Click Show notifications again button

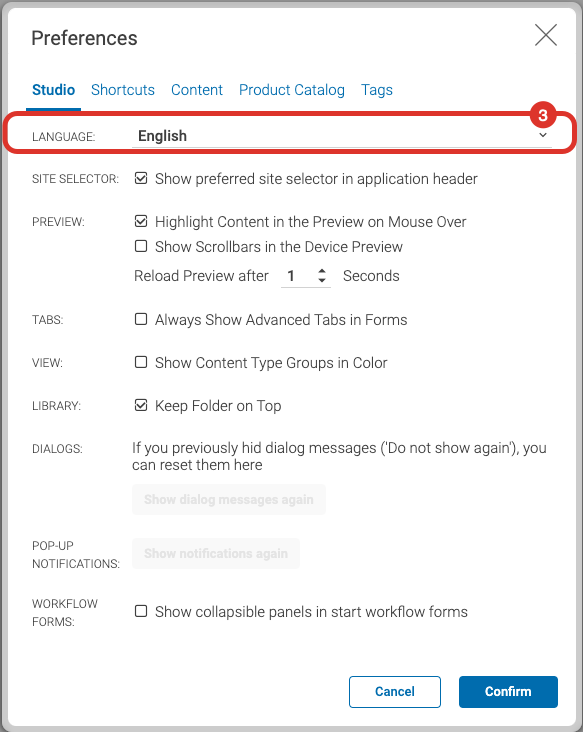coord(216,553)
